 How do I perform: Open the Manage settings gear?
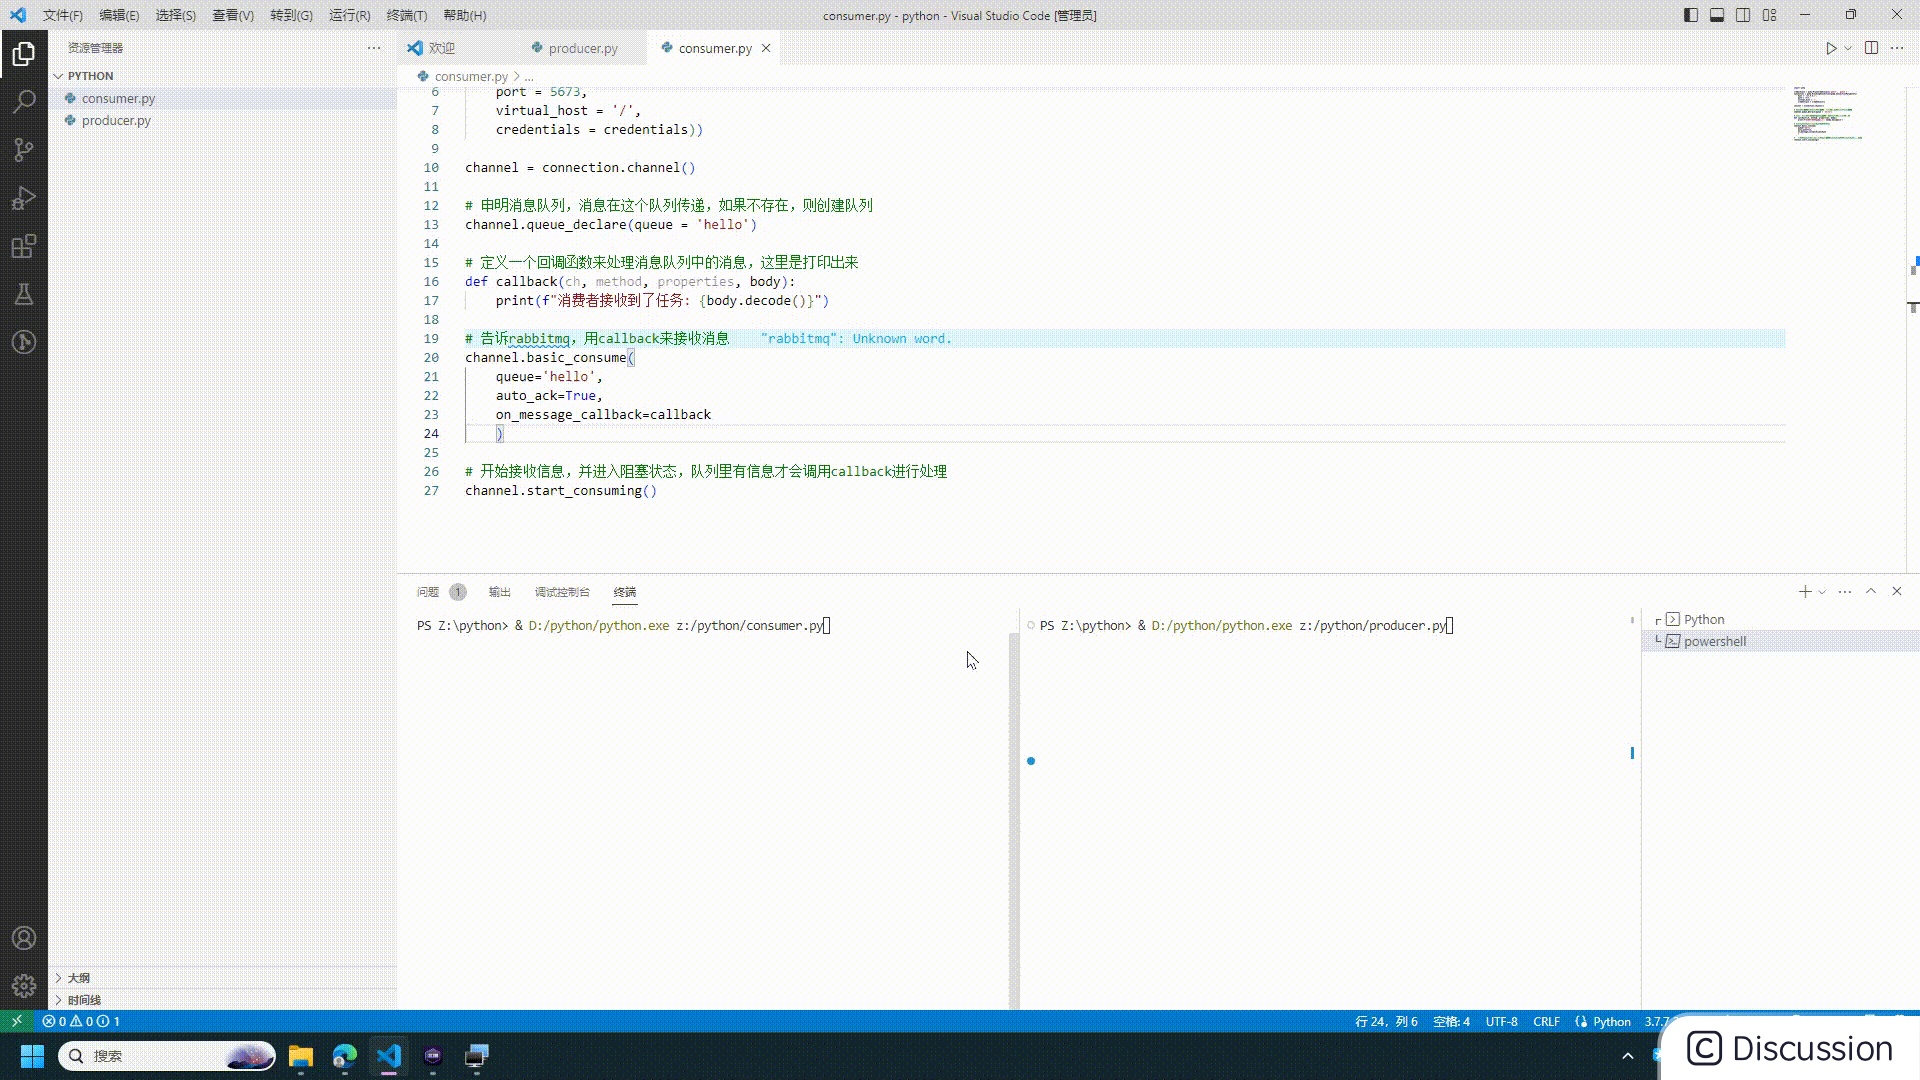coord(24,986)
